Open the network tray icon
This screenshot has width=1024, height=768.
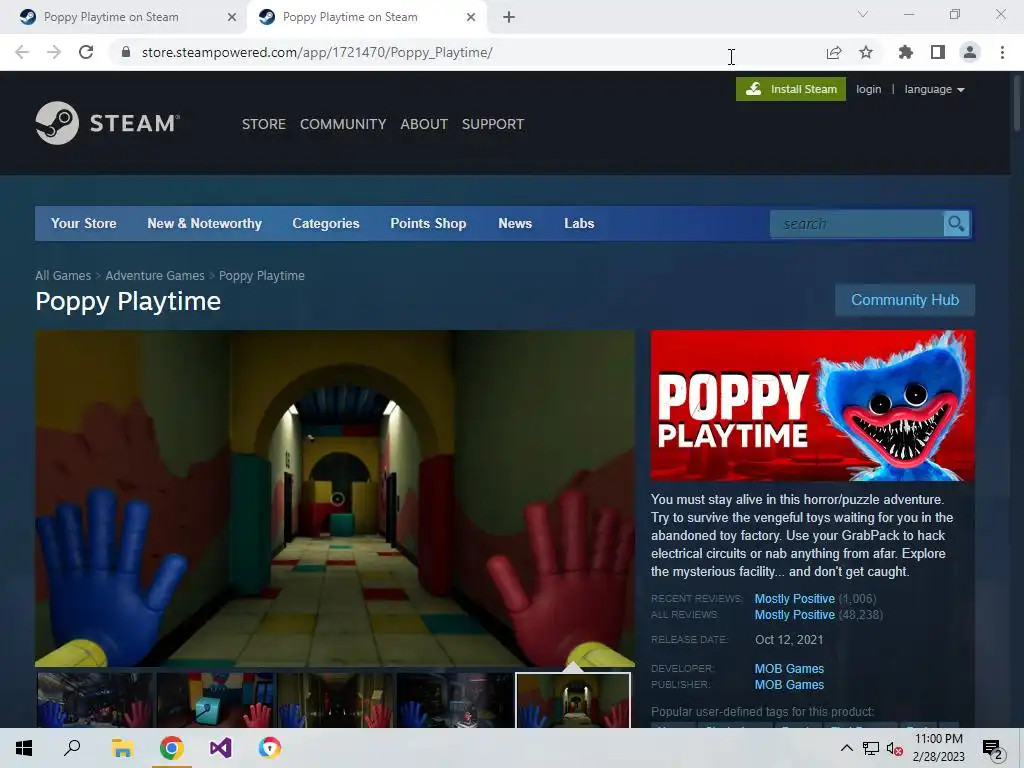[x=871, y=748]
